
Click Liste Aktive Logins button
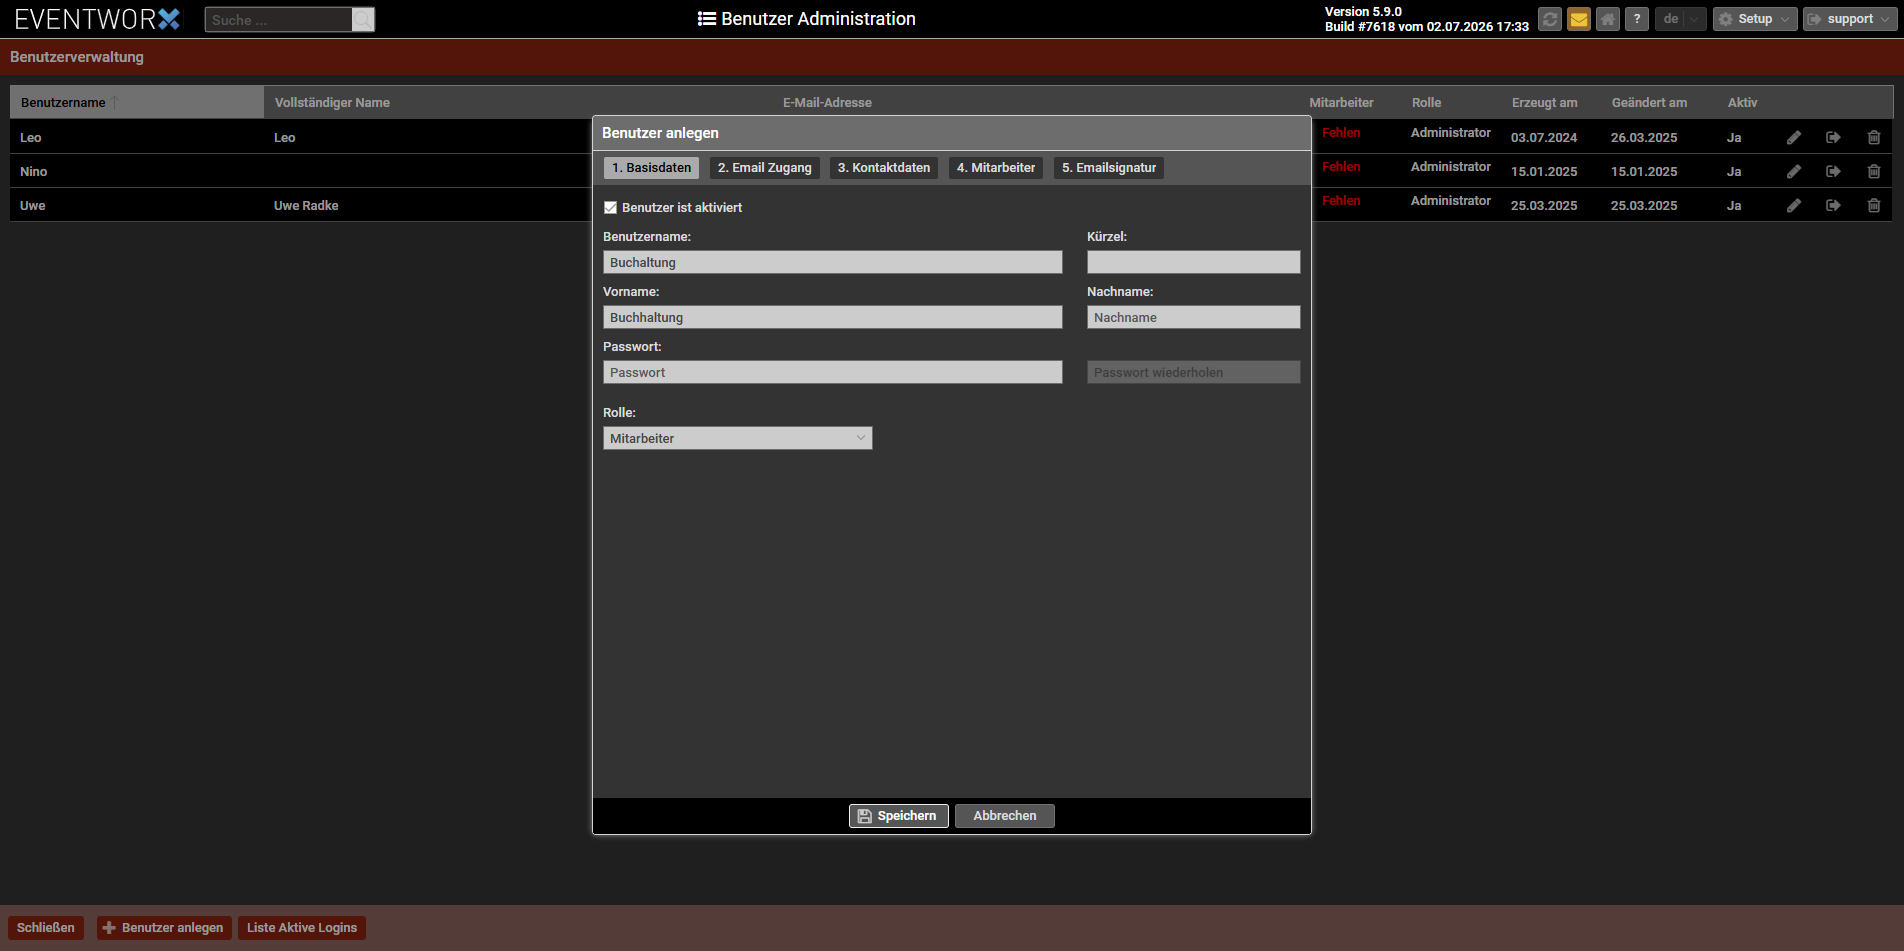click(x=302, y=928)
